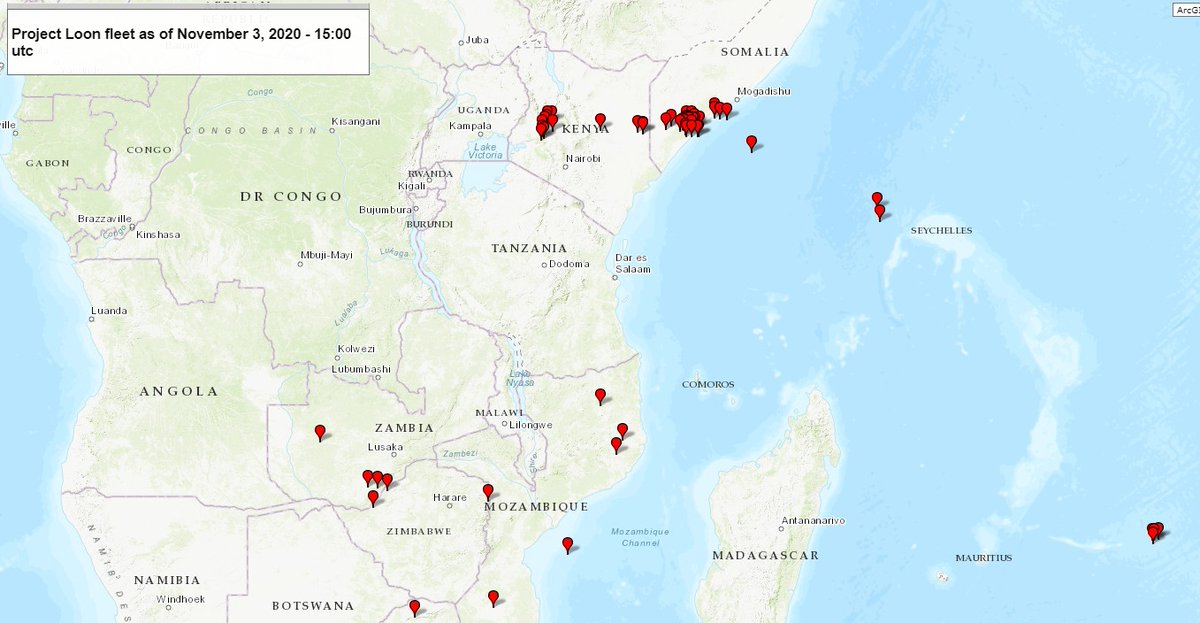Click the Bujumbura city label

point(386,210)
